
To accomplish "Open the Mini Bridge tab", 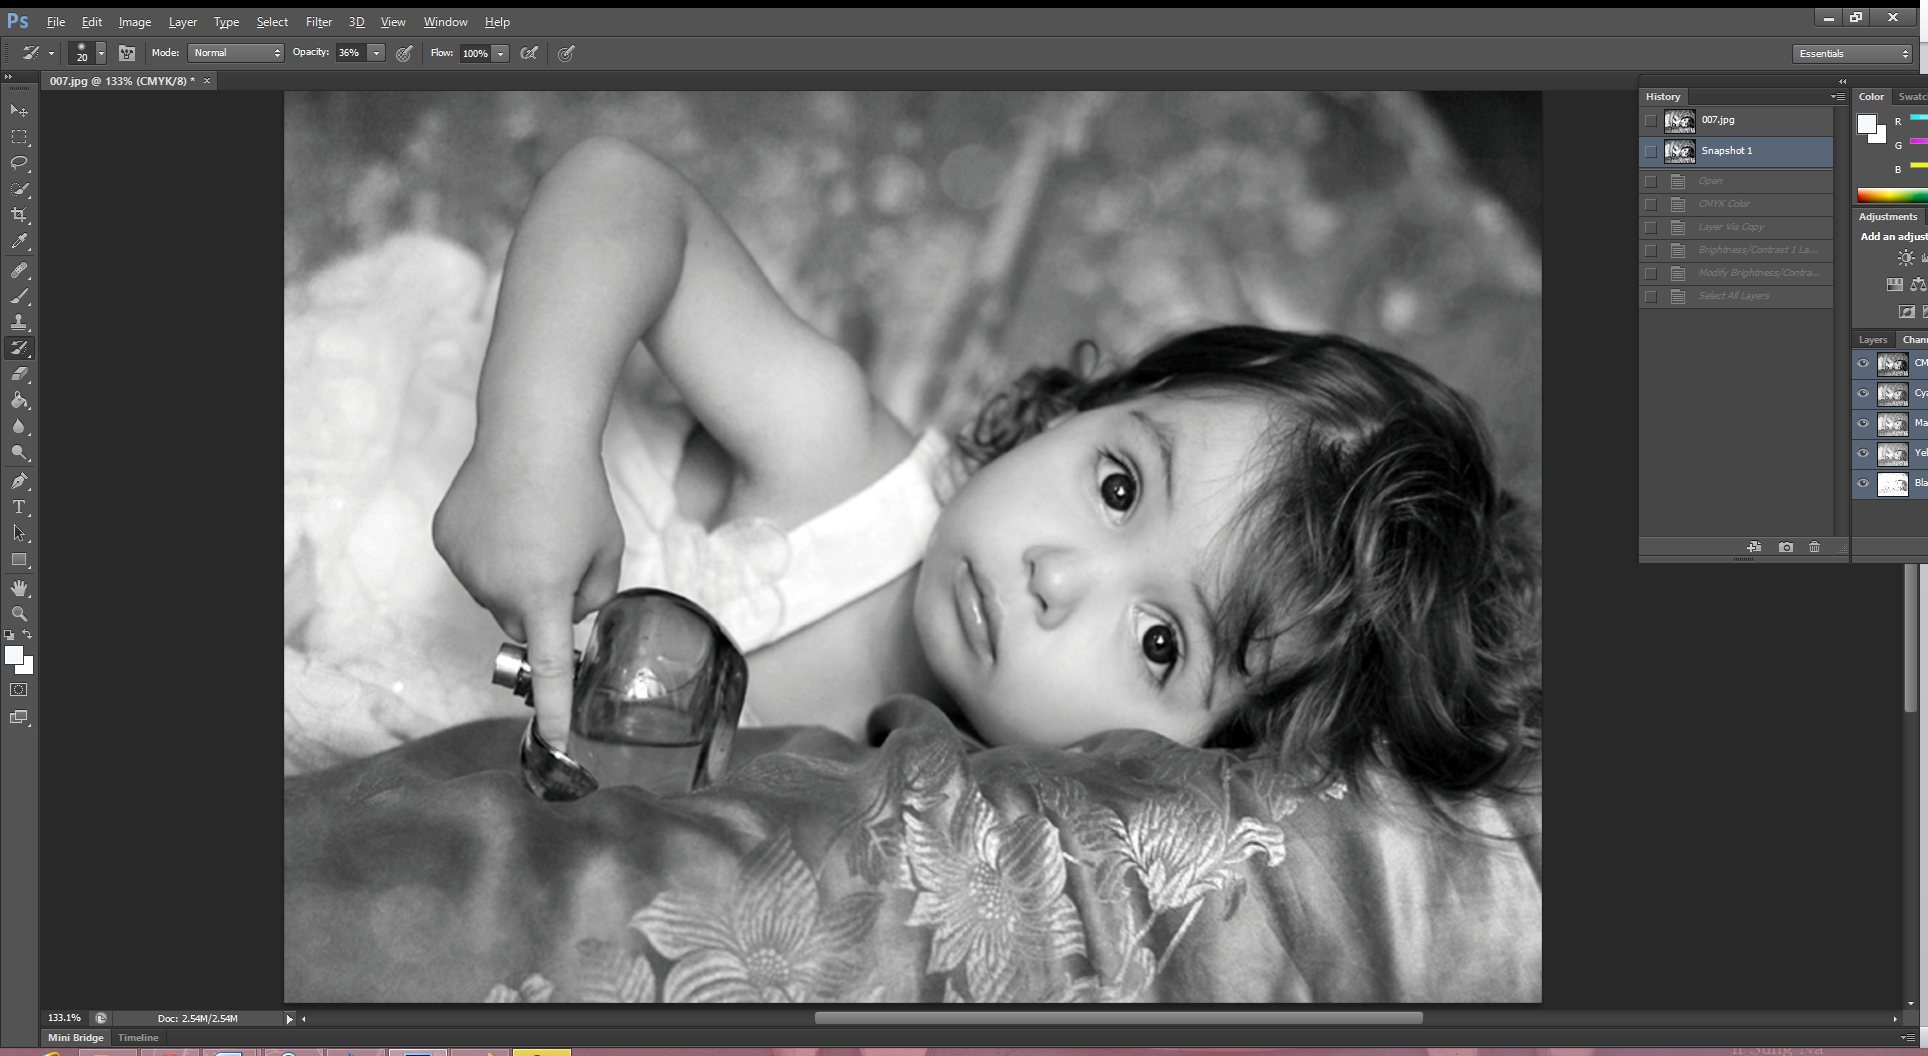I will 76,1038.
